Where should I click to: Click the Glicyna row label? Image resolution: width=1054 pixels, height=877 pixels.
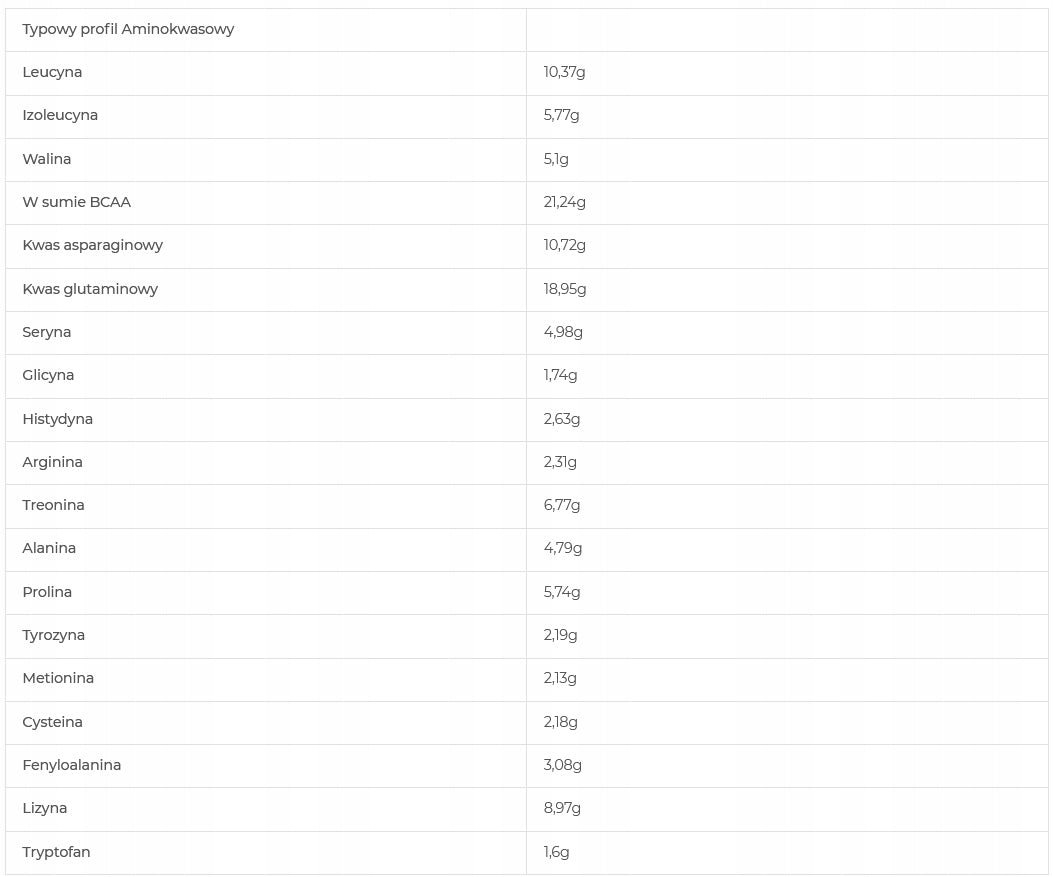click(x=48, y=375)
